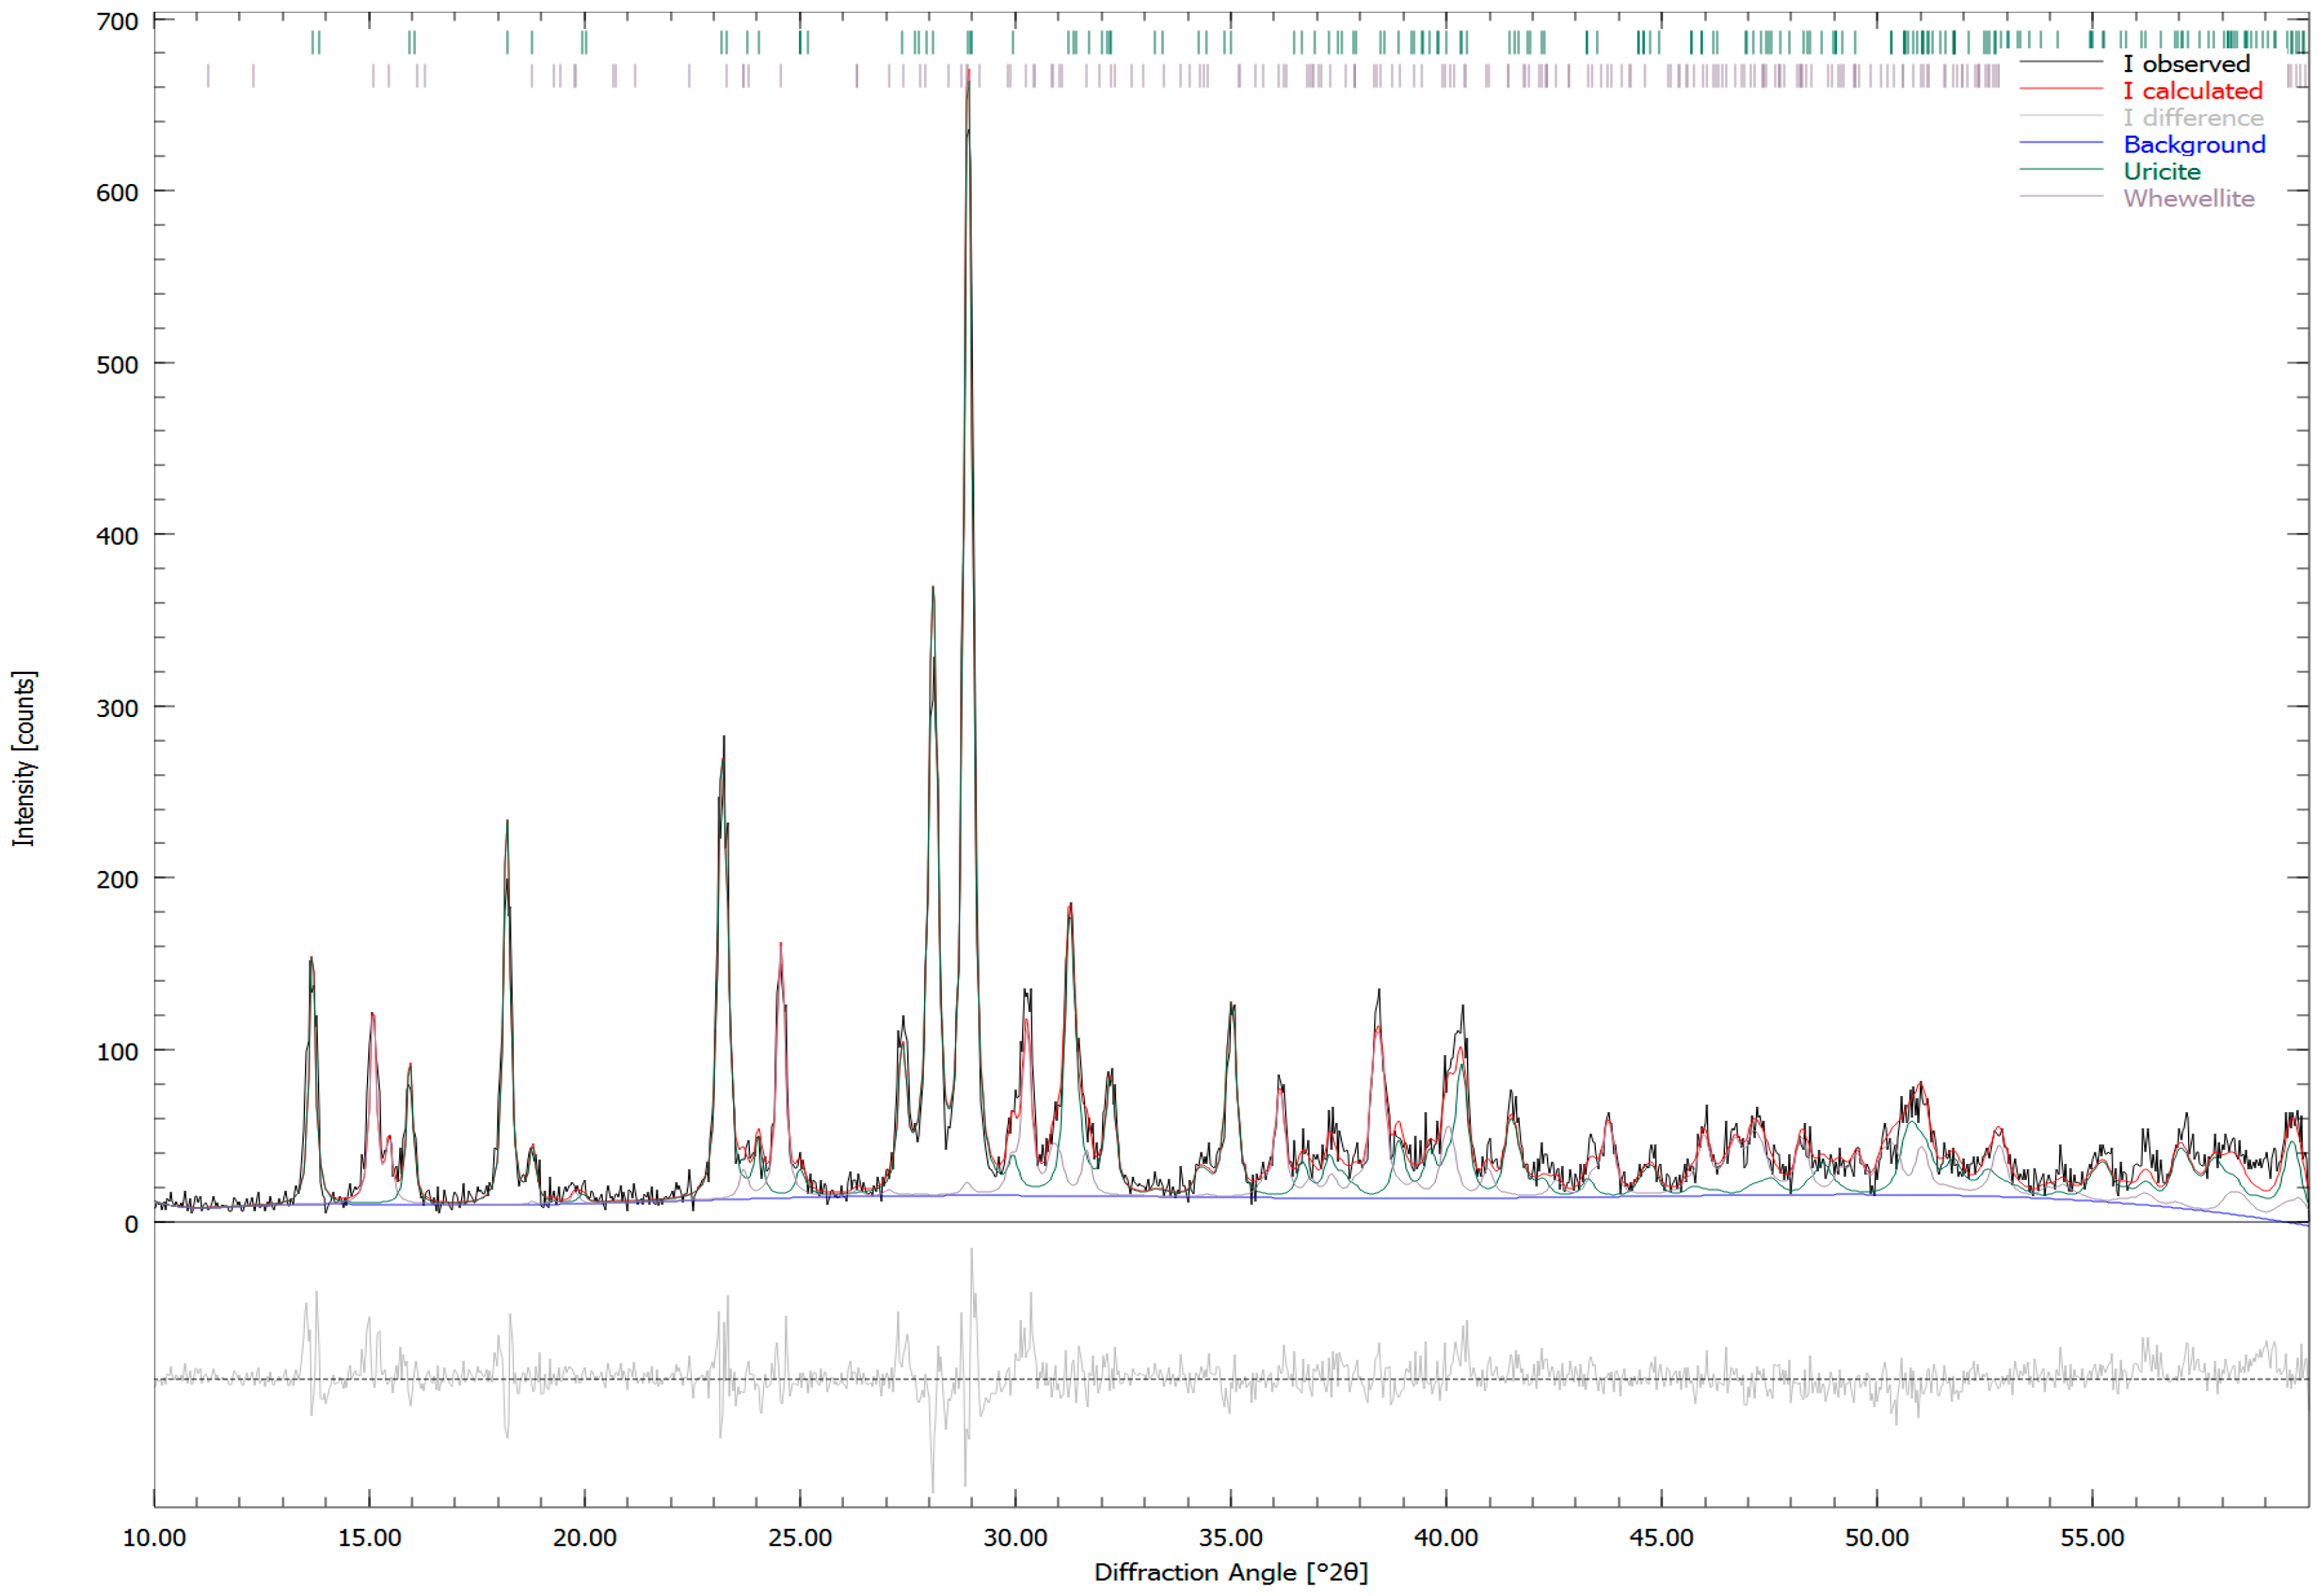The image size is (2319, 1596).
Task: Click the 300 intensity axis label
Action: (117, 708)
